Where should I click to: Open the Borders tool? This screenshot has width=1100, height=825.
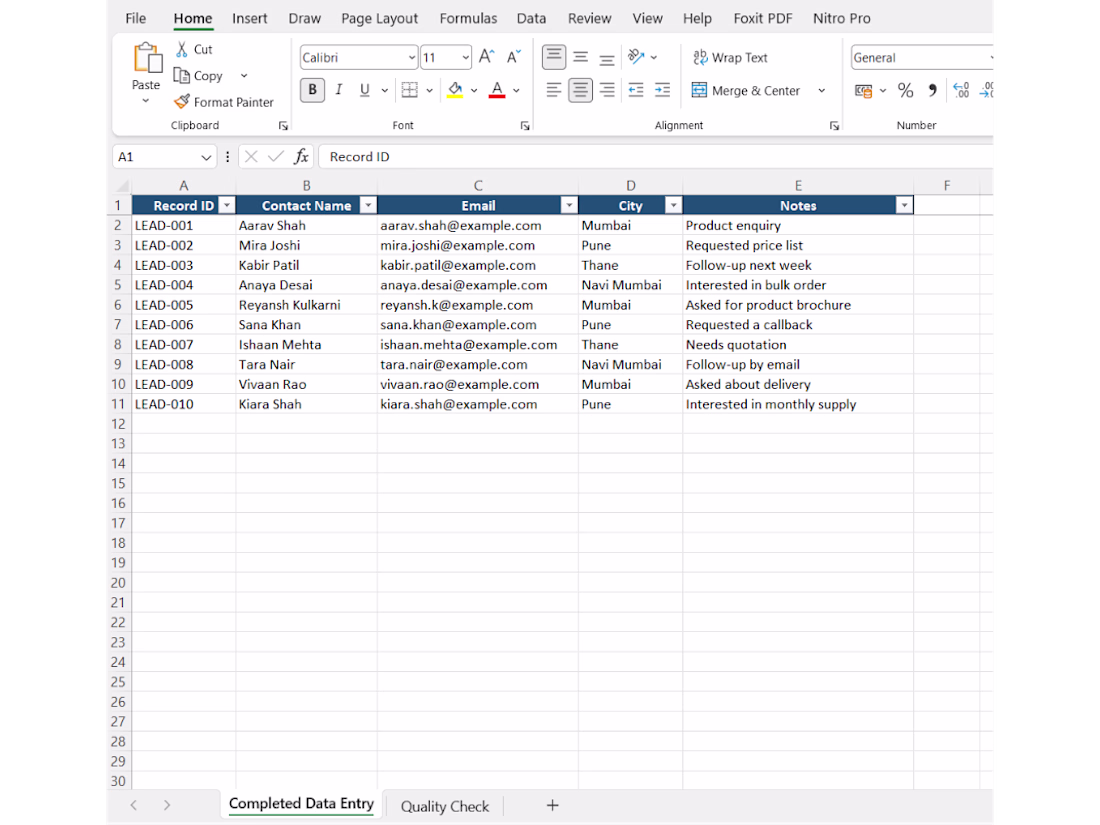[410, 90]
